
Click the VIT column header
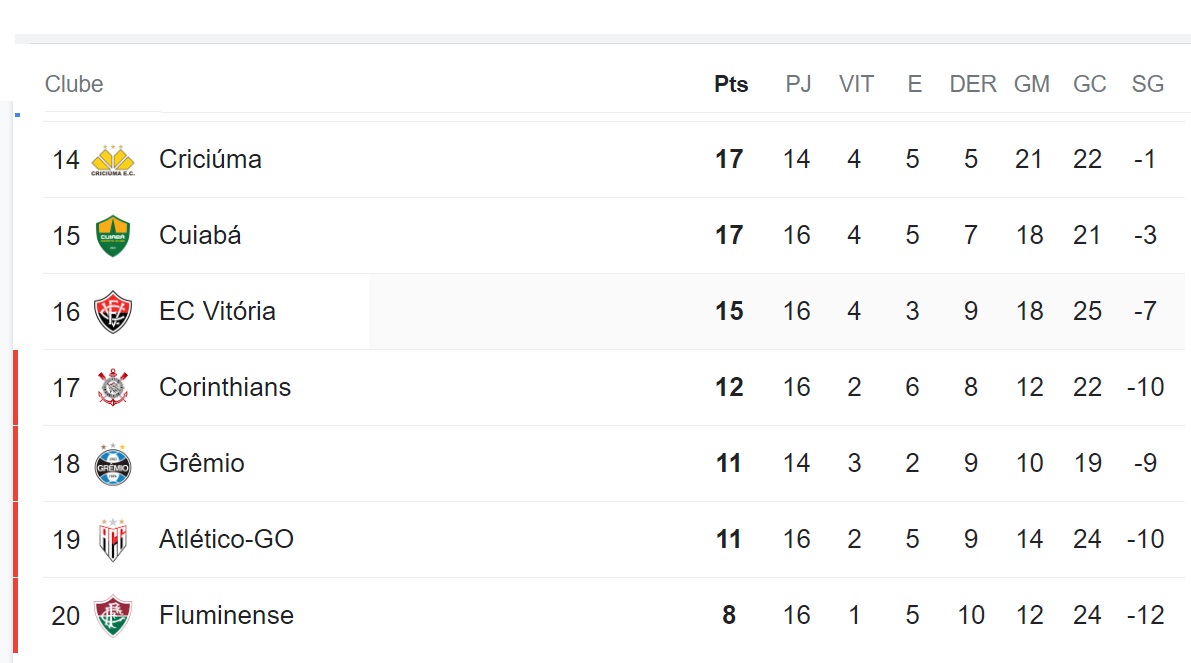click(856, 84)
